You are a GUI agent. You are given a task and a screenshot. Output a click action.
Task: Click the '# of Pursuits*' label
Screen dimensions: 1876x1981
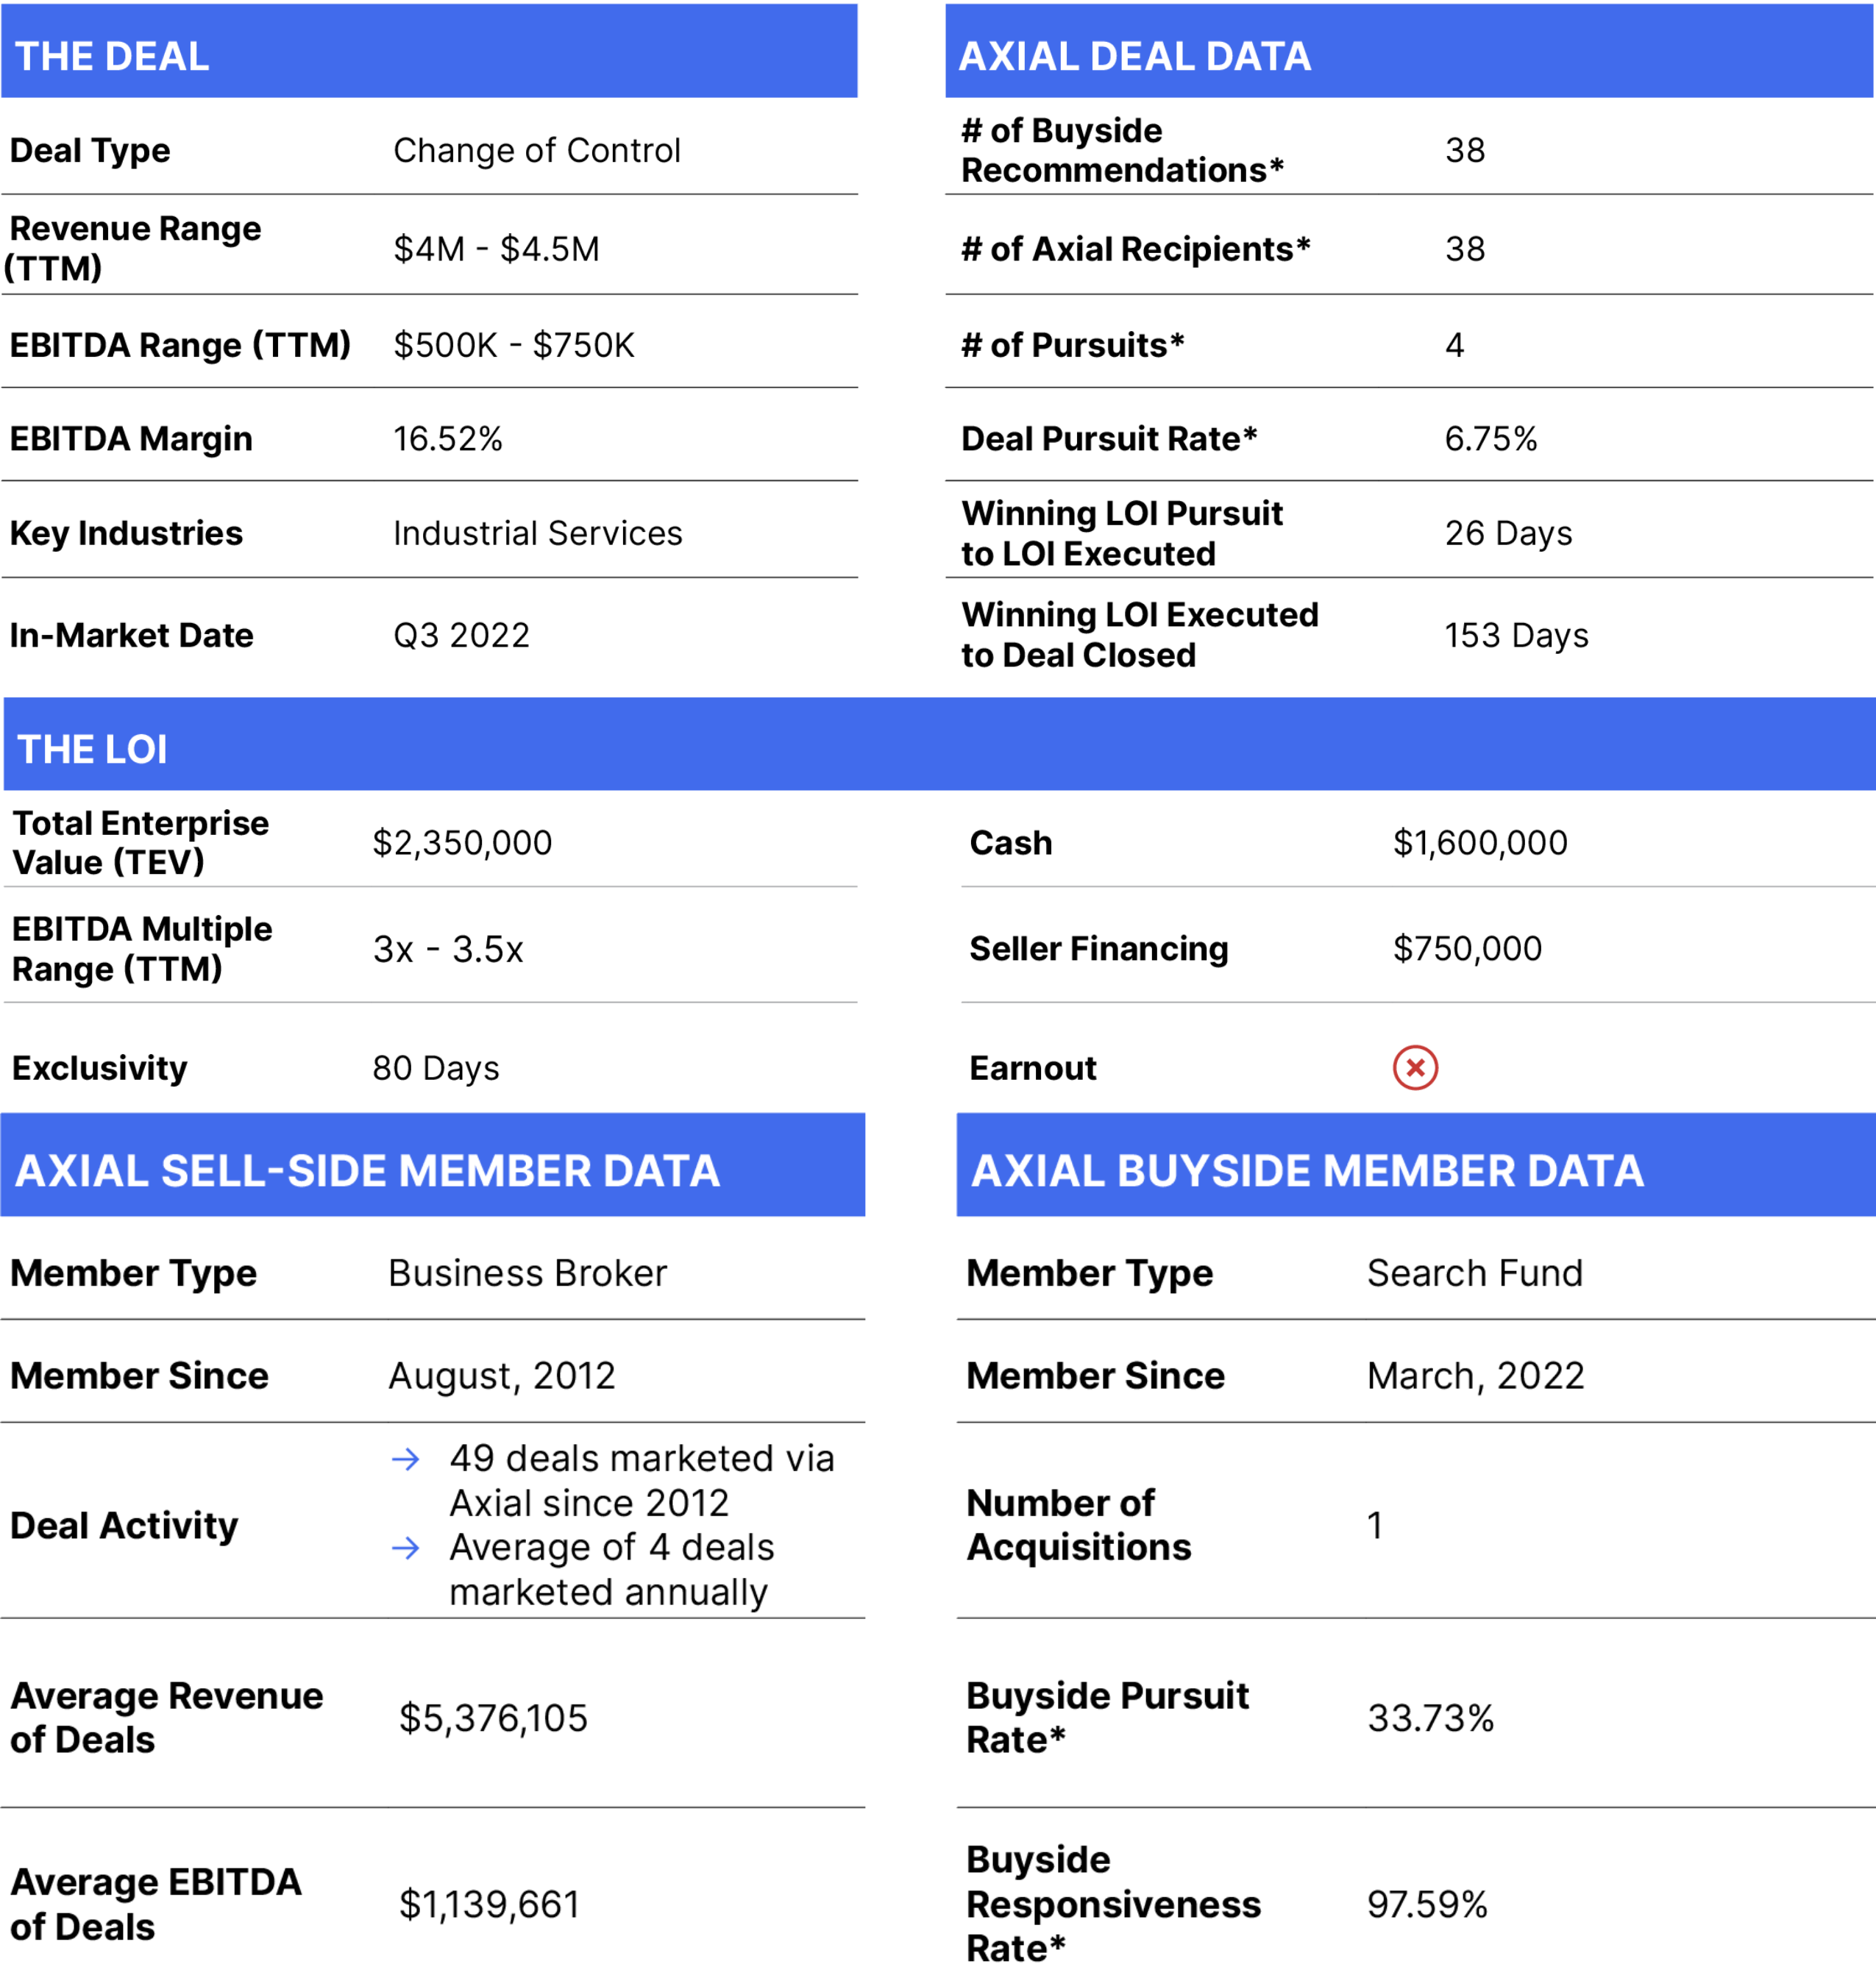[x=1073, y=345]
